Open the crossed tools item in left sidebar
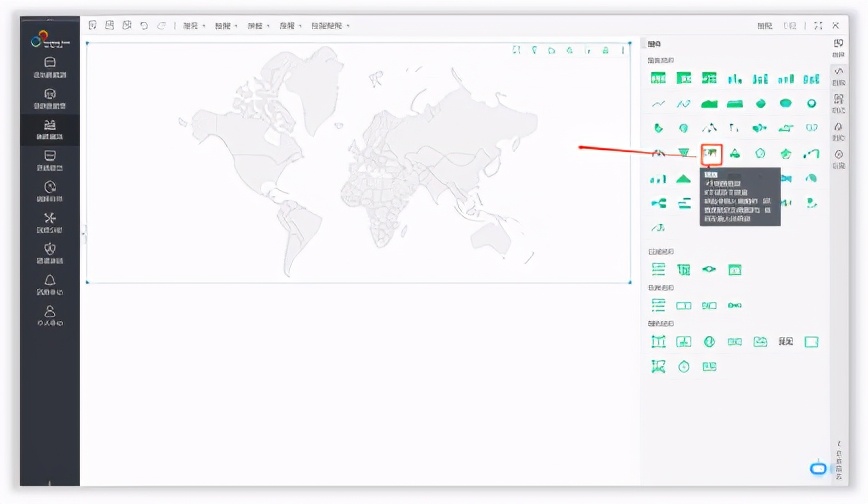The width and height of the screenshot is (868, 504). (x=50, y=223)
